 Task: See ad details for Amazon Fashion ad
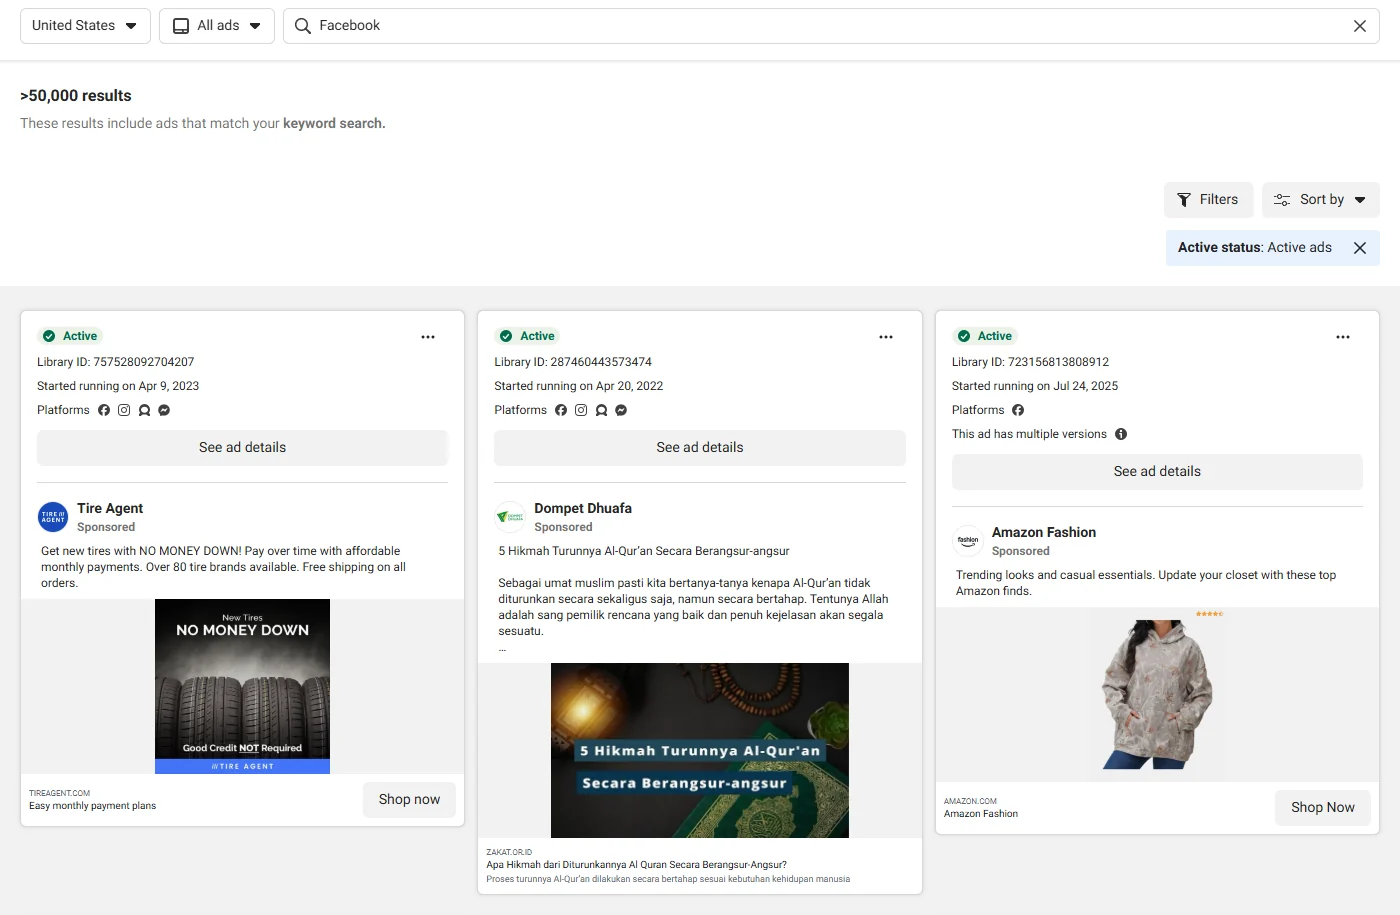(1157, 472)
